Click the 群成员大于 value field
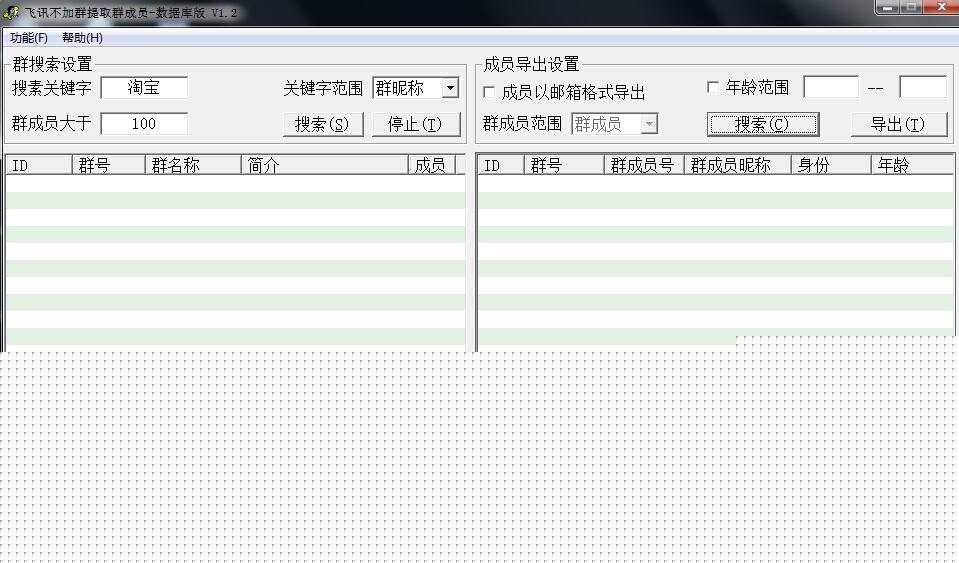This screenshot has width=959, height=563. tap(144, 123)
